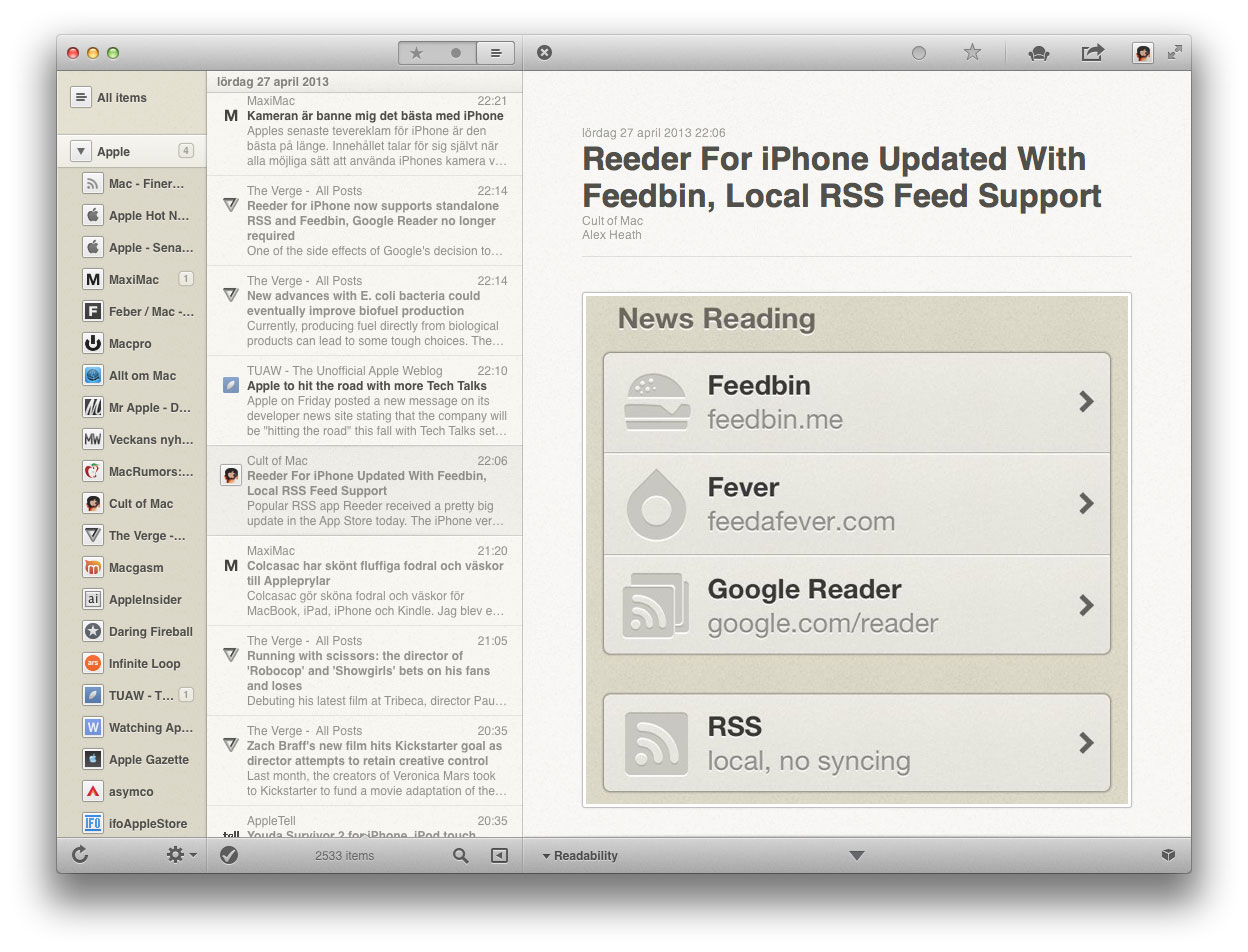Click the Apple folder unread badge
Screen dimensions: 1248x952
[186, 151]
